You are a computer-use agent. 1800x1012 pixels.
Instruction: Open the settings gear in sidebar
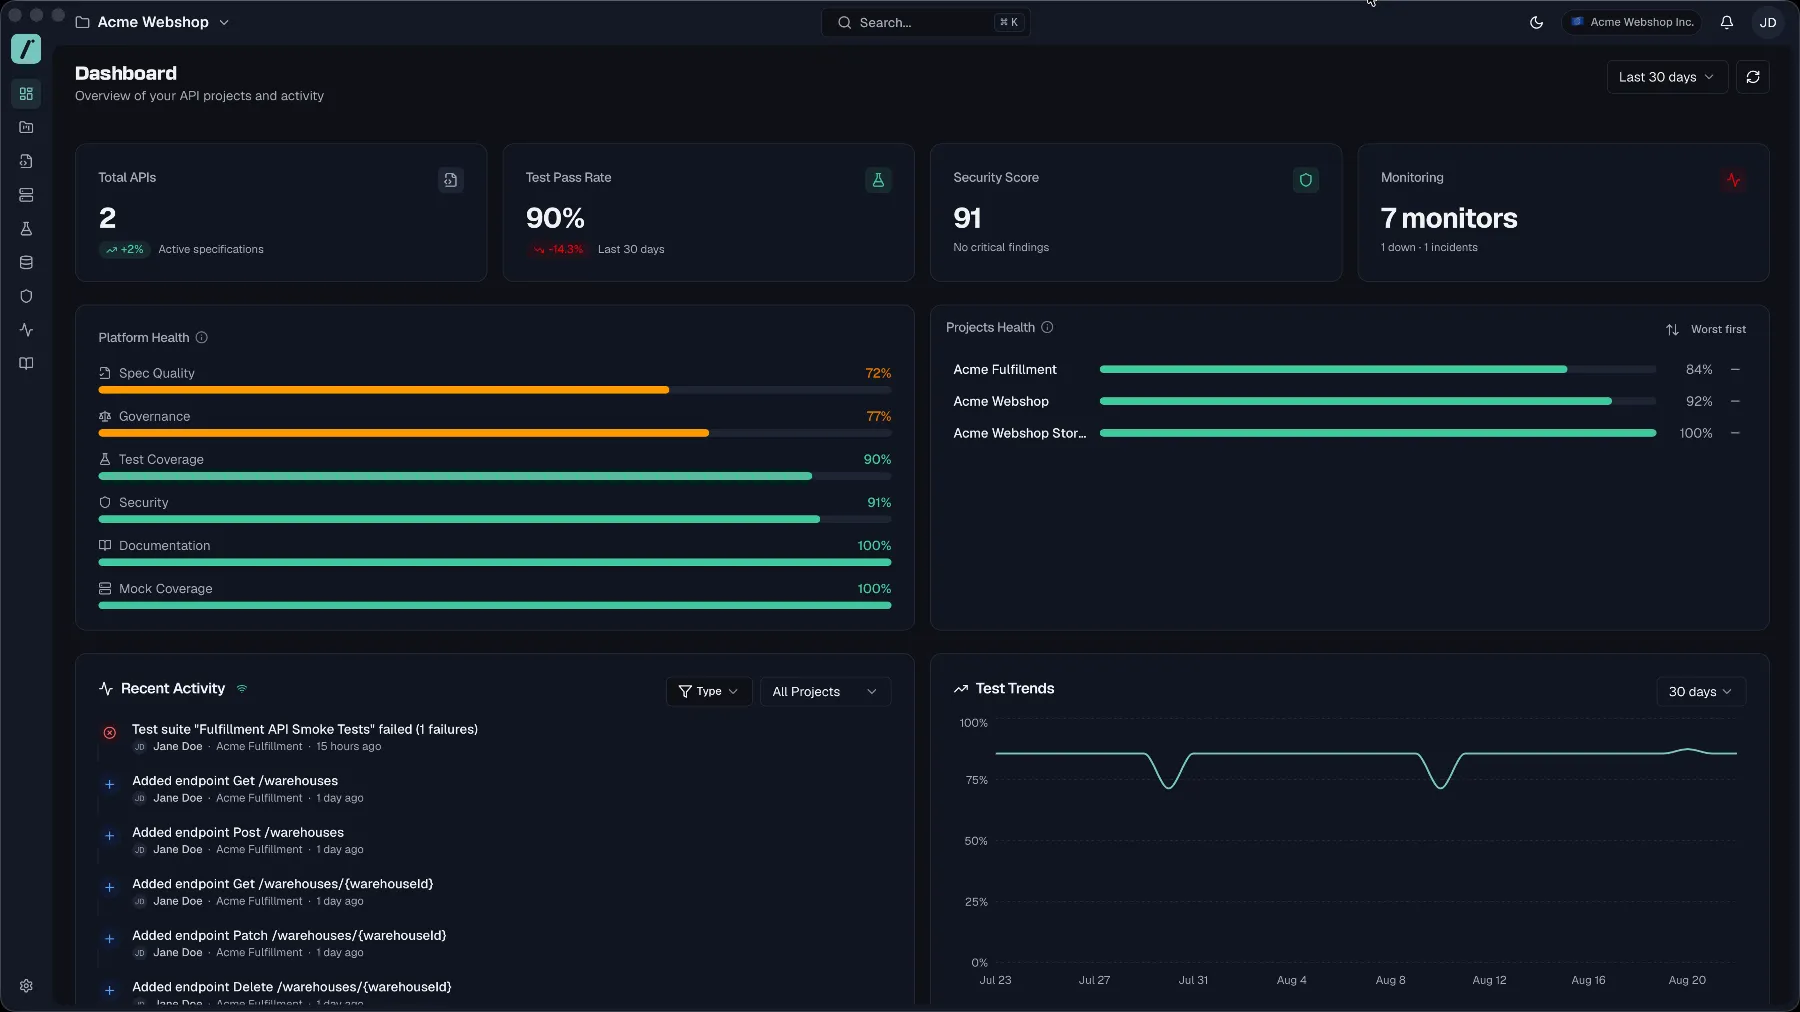click(x=26, y=986)
